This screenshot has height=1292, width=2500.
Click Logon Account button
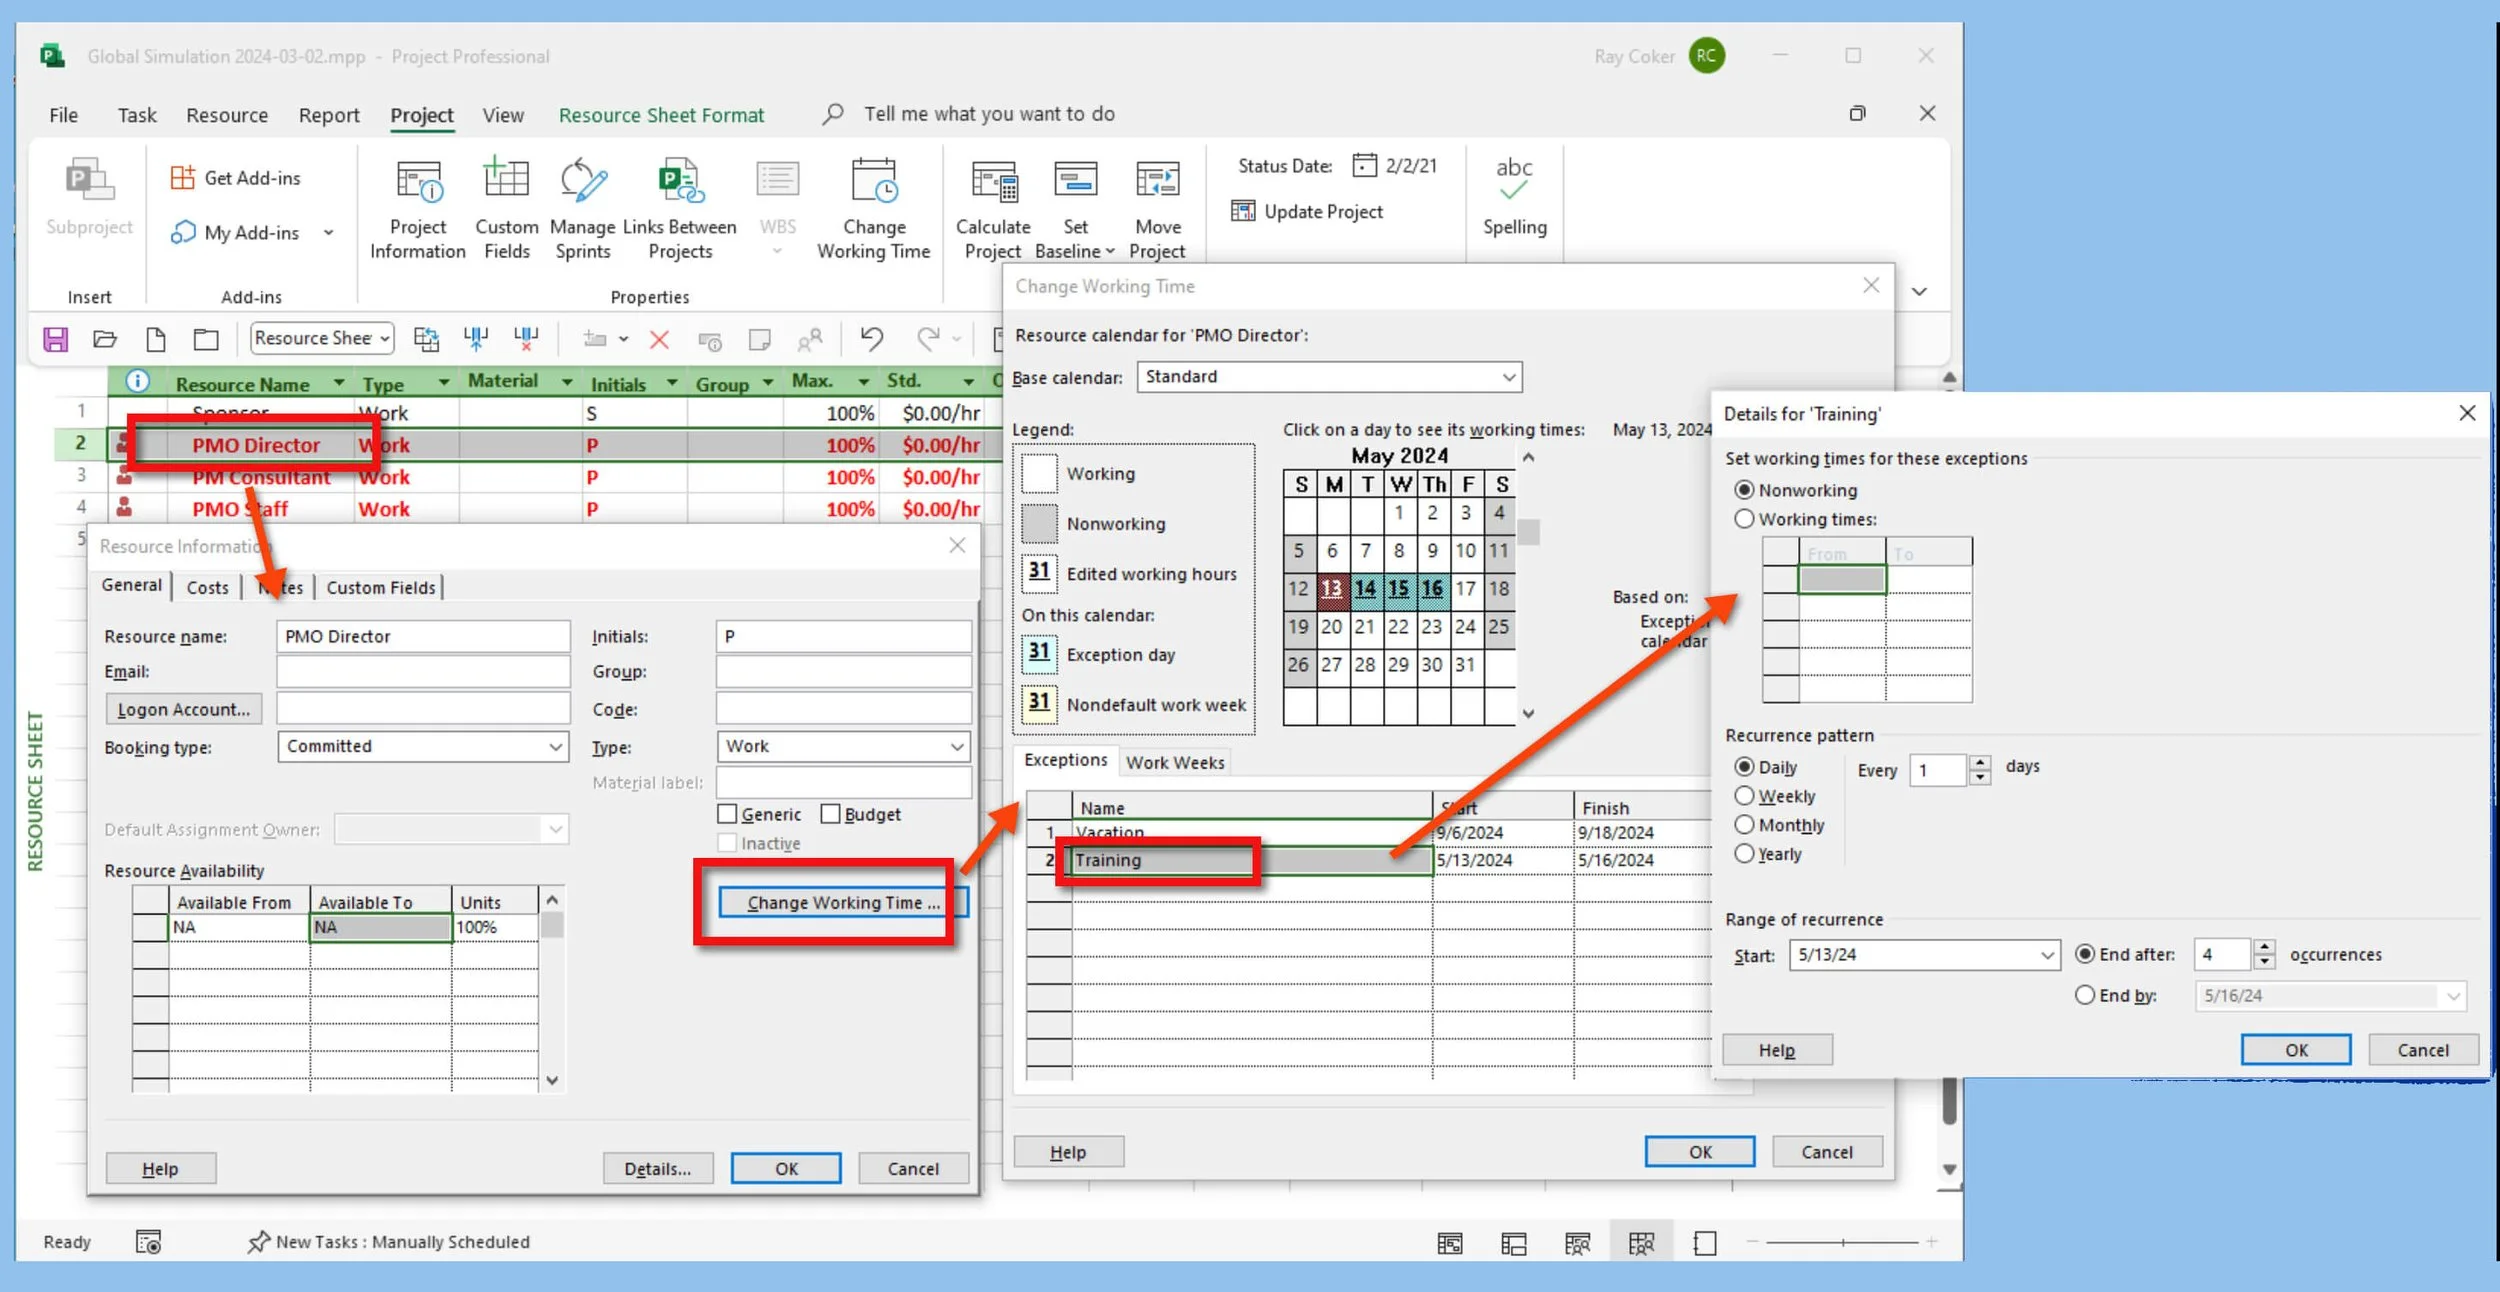(183, 709)
